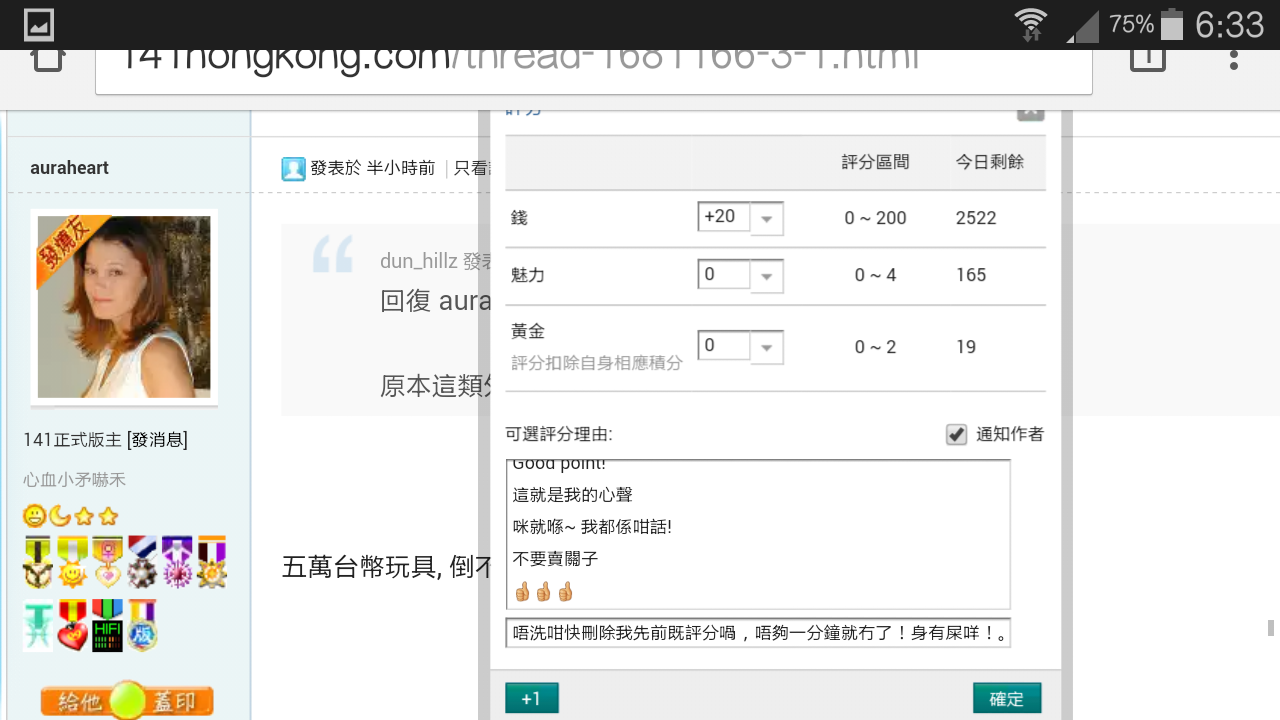Click the first gold eagle medal icon
The image size is (1280, 720).
[38, 563]
